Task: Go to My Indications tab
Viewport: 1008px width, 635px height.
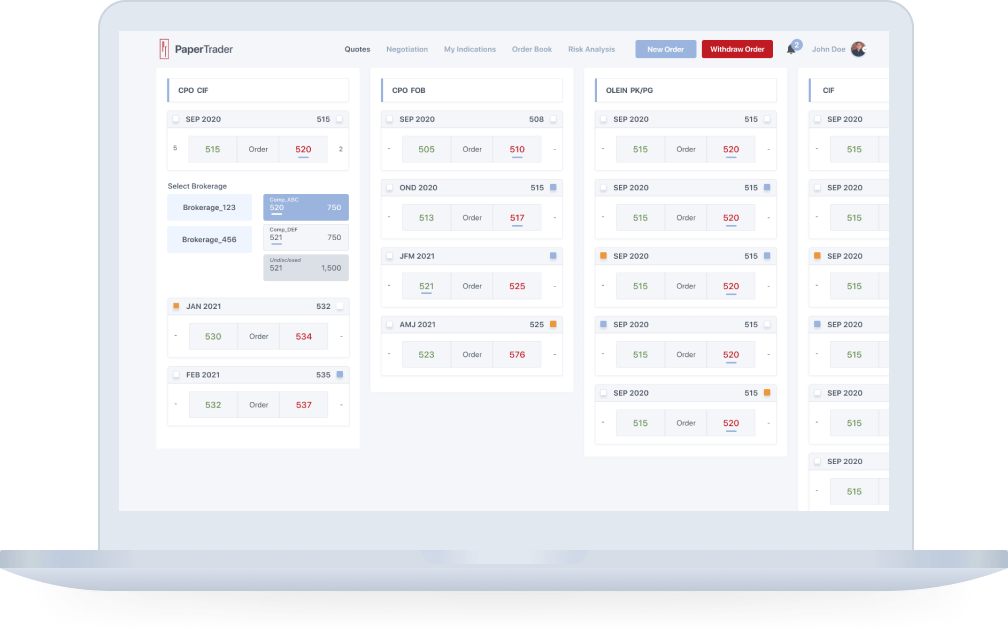Action: [470, 49]
